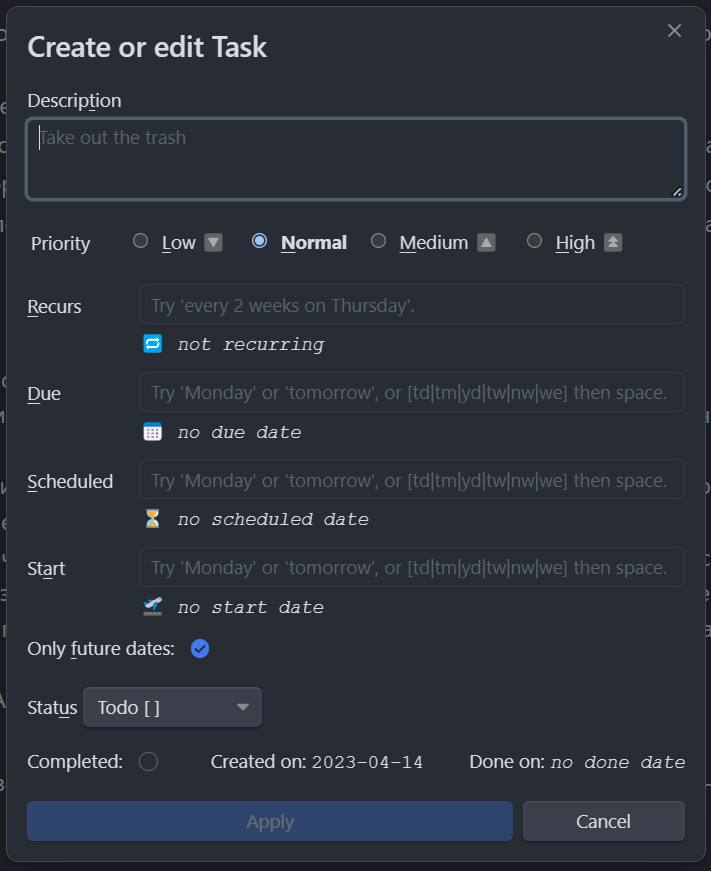This screenshot has width=711, height=871.
Task: Select the Low priority radio button
Action: tap(141, 241)
